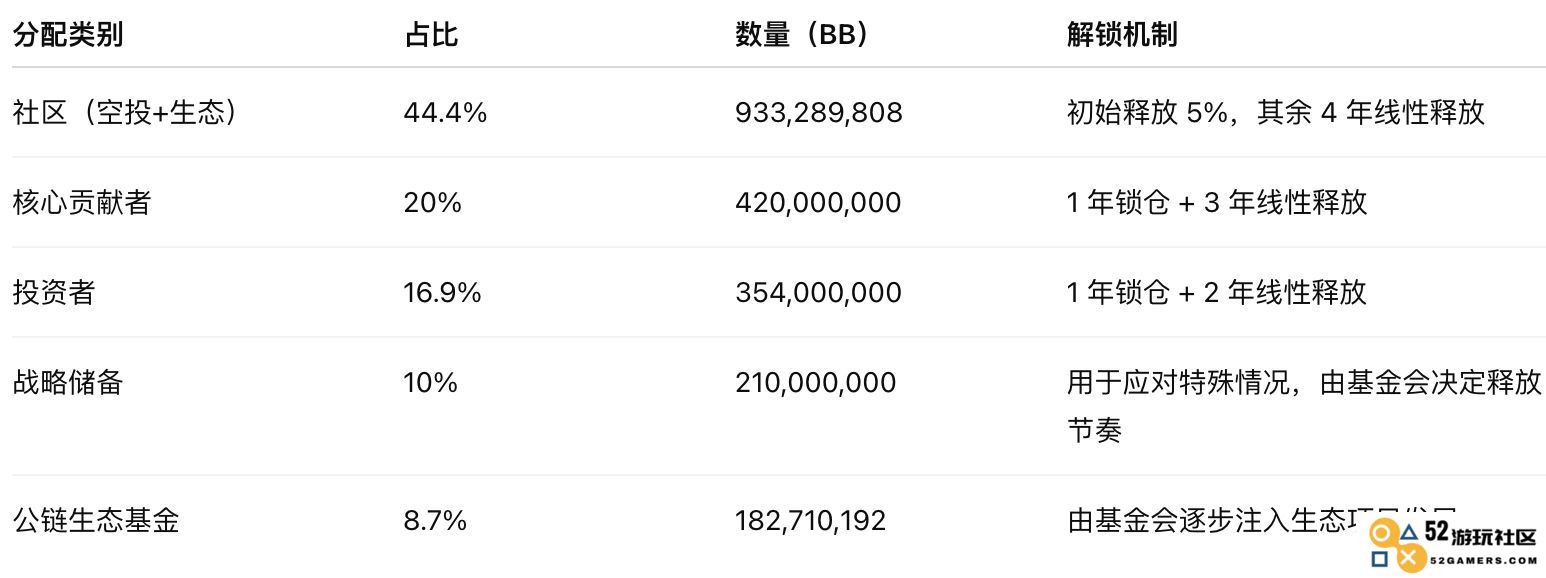Select the 战略储备 row label

[x=68, y=382]
